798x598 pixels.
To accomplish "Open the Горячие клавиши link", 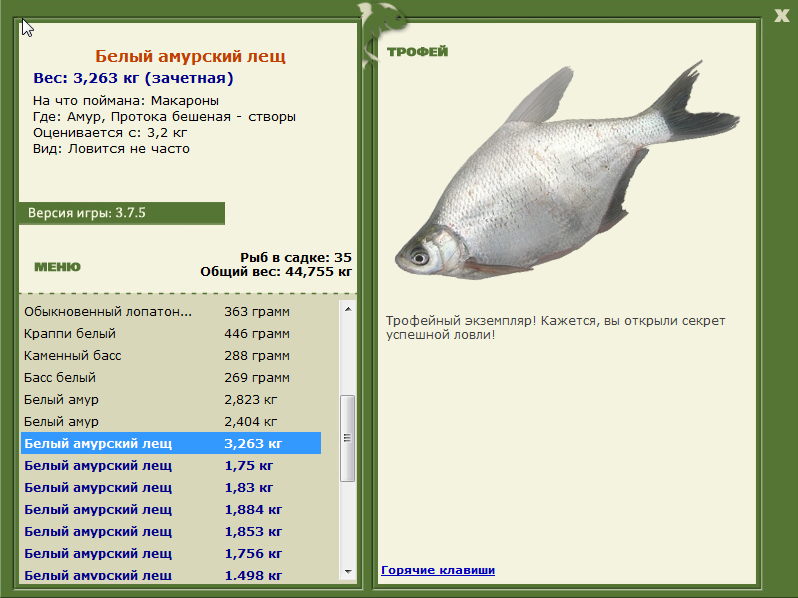I will pyautogui.click(x=438, y=570).
